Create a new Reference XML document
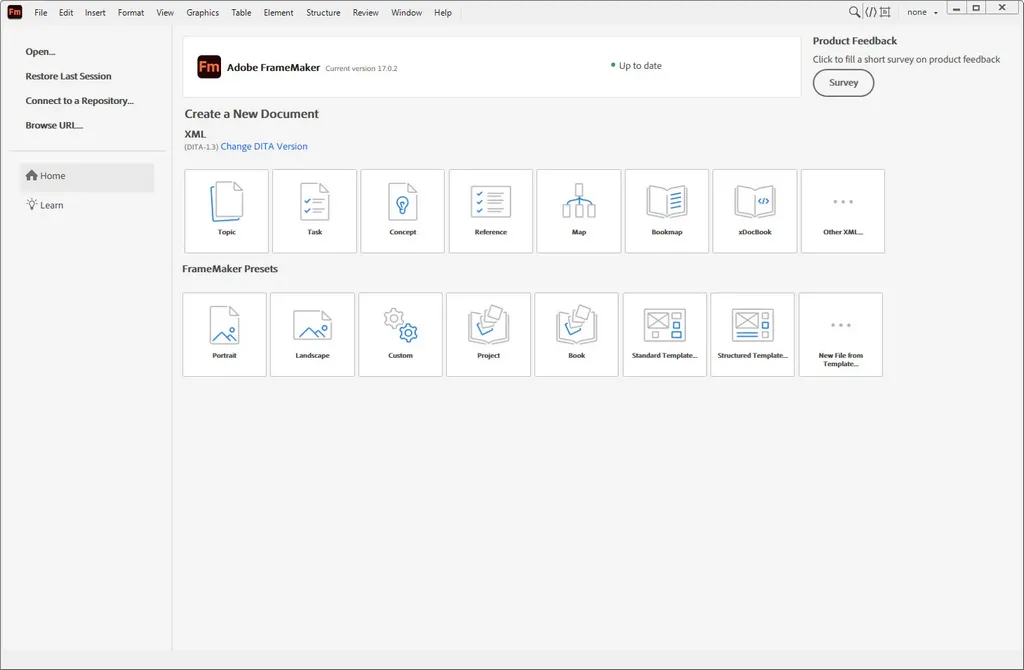Image resolution: width=1024 pixels, height=670 pixels. 490,211
